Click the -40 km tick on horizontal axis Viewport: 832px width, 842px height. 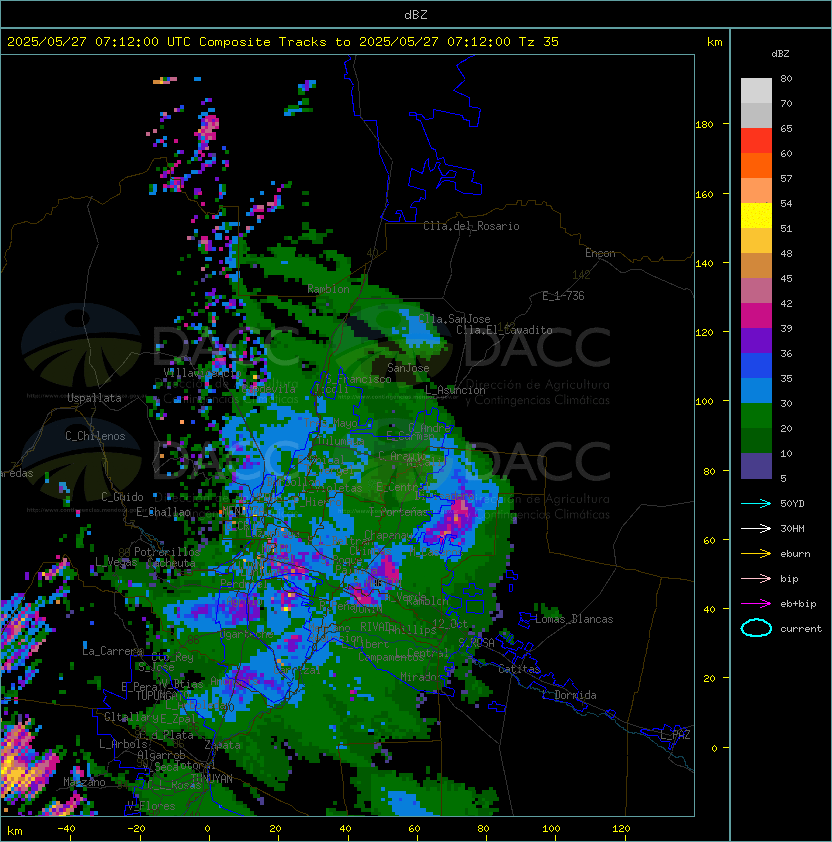tap(66, 829)
